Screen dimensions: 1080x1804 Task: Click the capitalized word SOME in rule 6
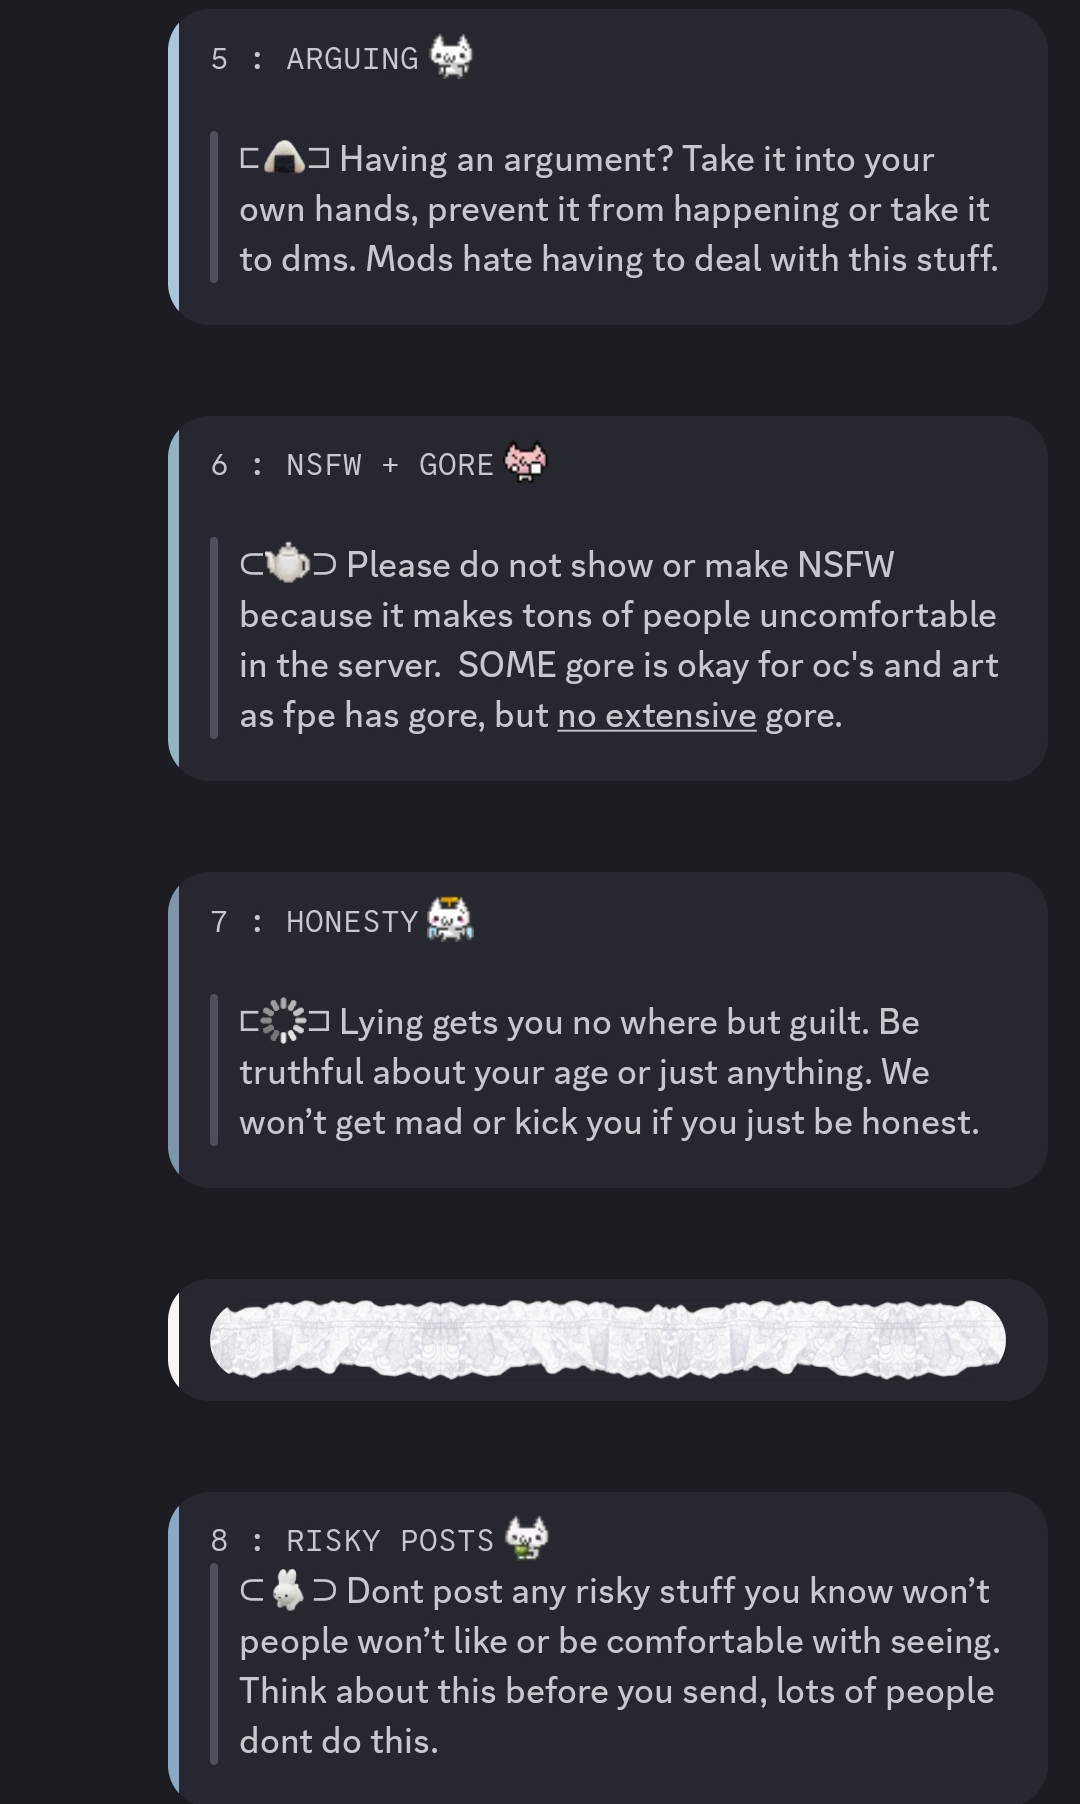(506, 666)
